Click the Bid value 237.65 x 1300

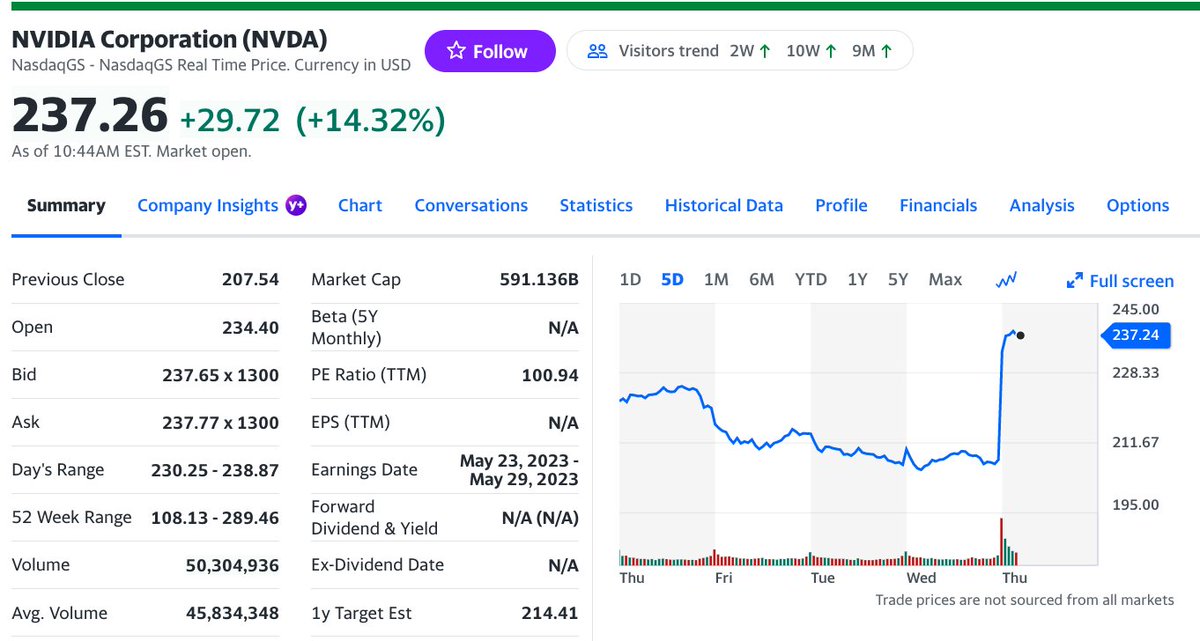tap(221, 375)
